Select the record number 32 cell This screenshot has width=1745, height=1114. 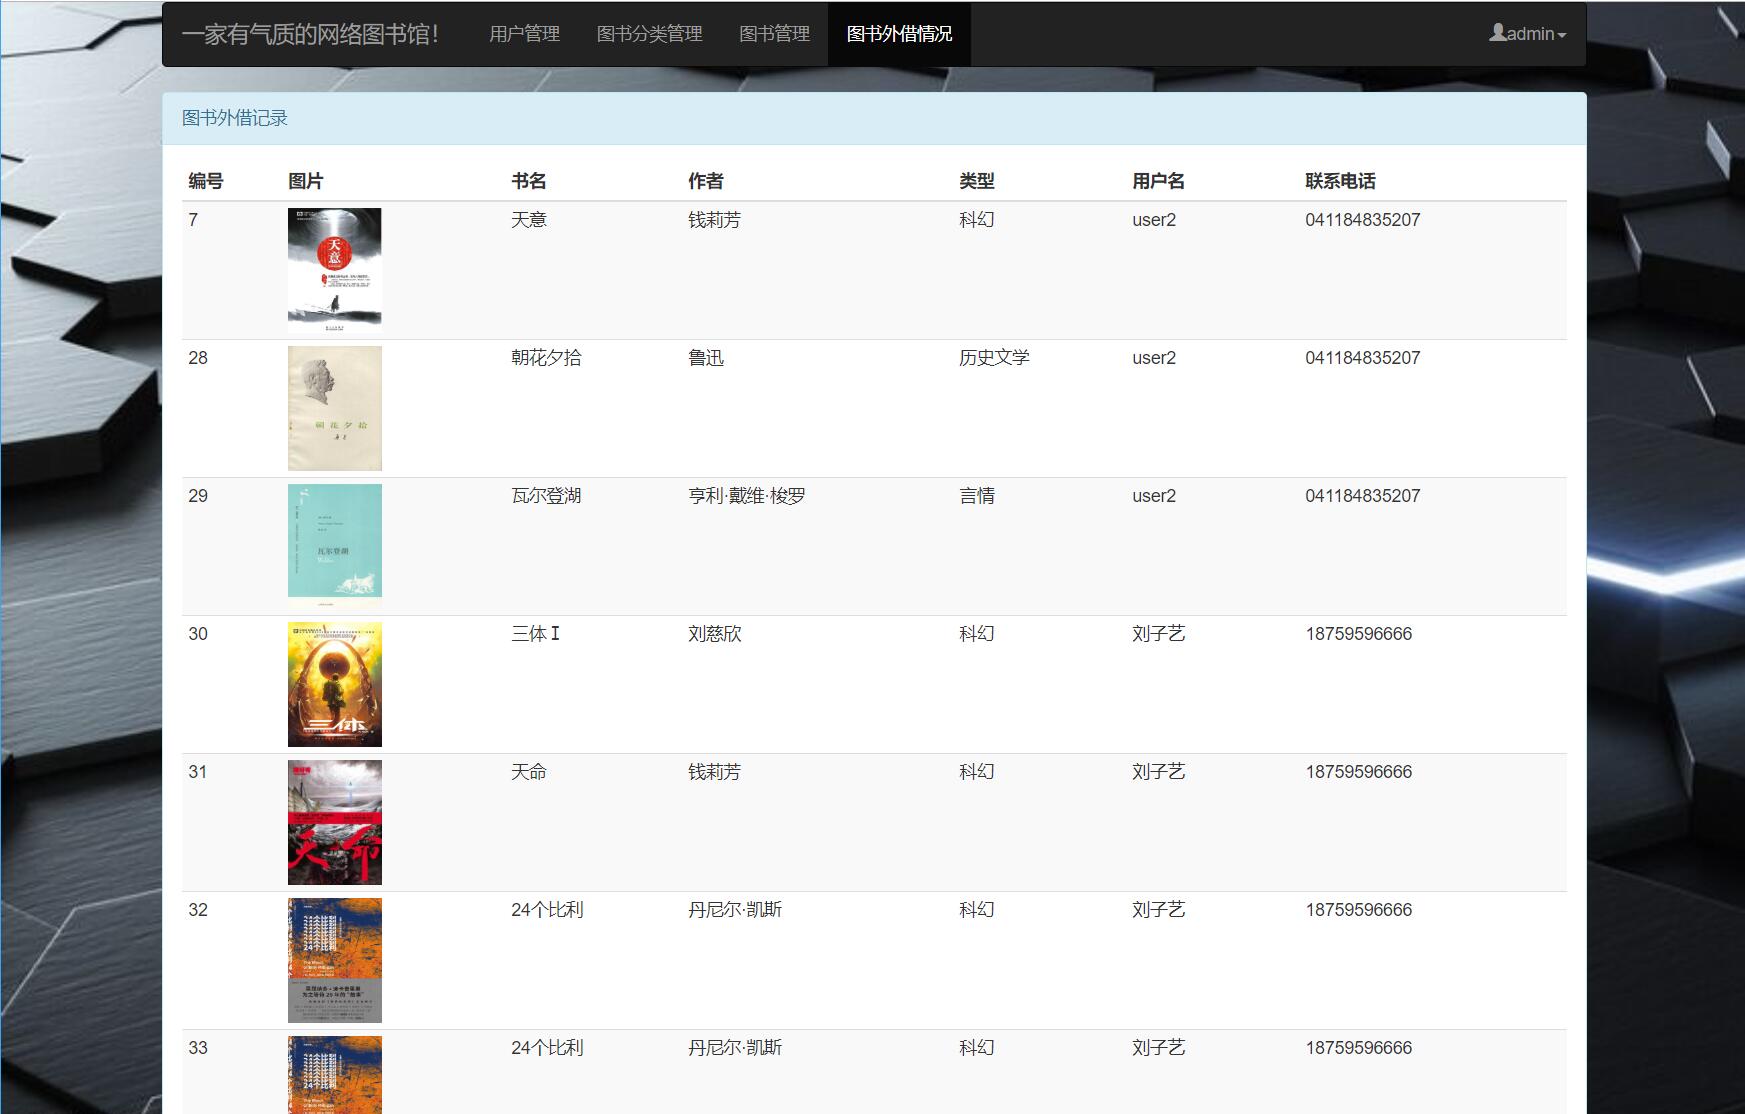198,910
